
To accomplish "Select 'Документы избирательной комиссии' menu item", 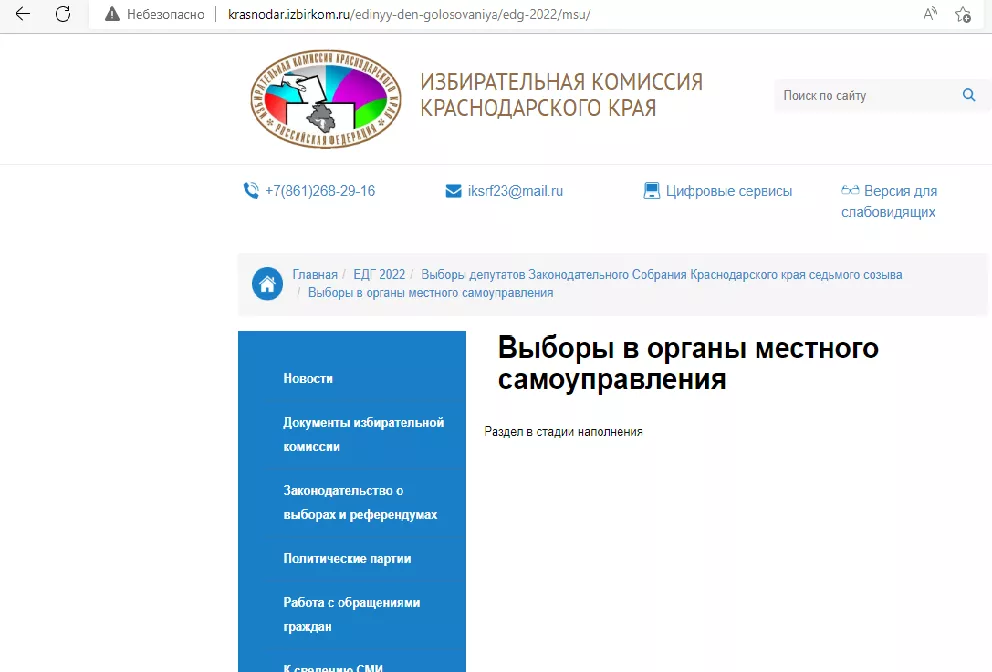I will point(363,434).
